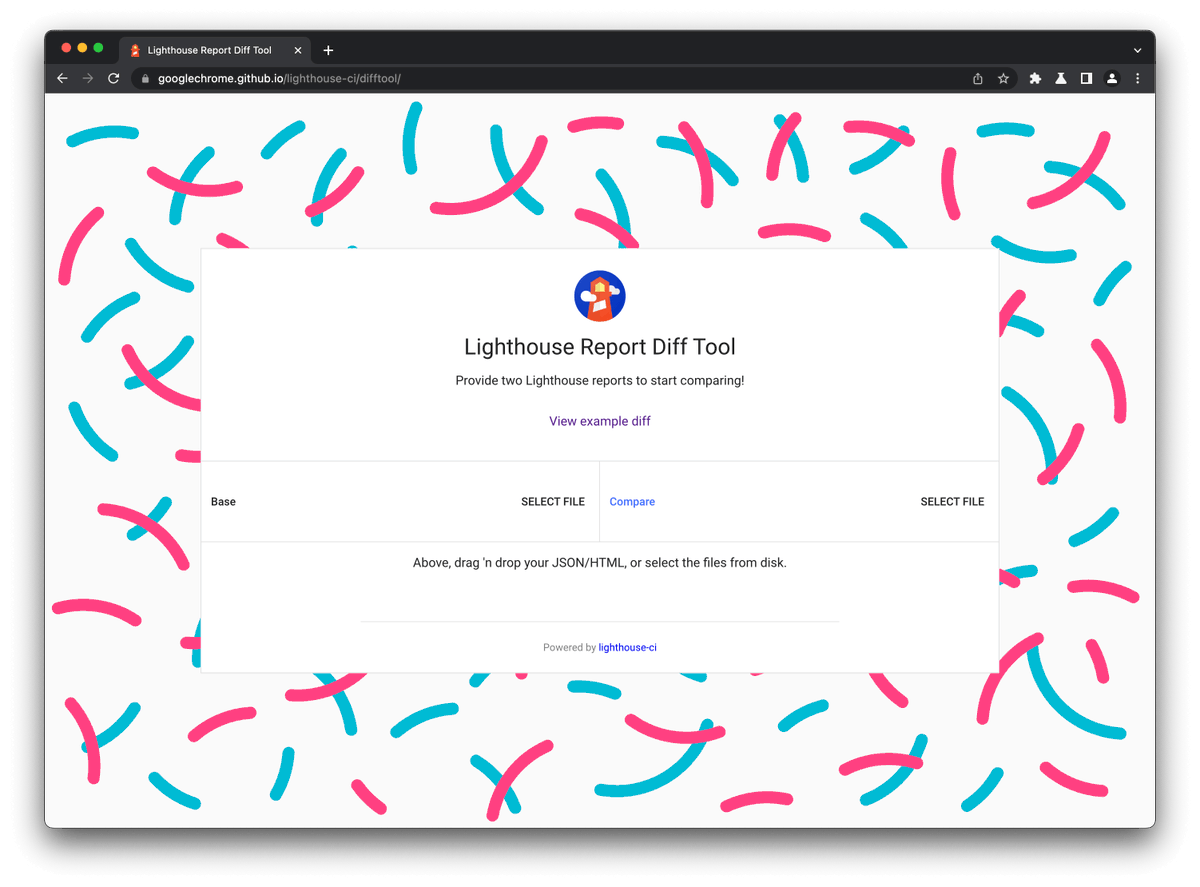Click the drag 'n drop instruction text

tap(600, 563)
